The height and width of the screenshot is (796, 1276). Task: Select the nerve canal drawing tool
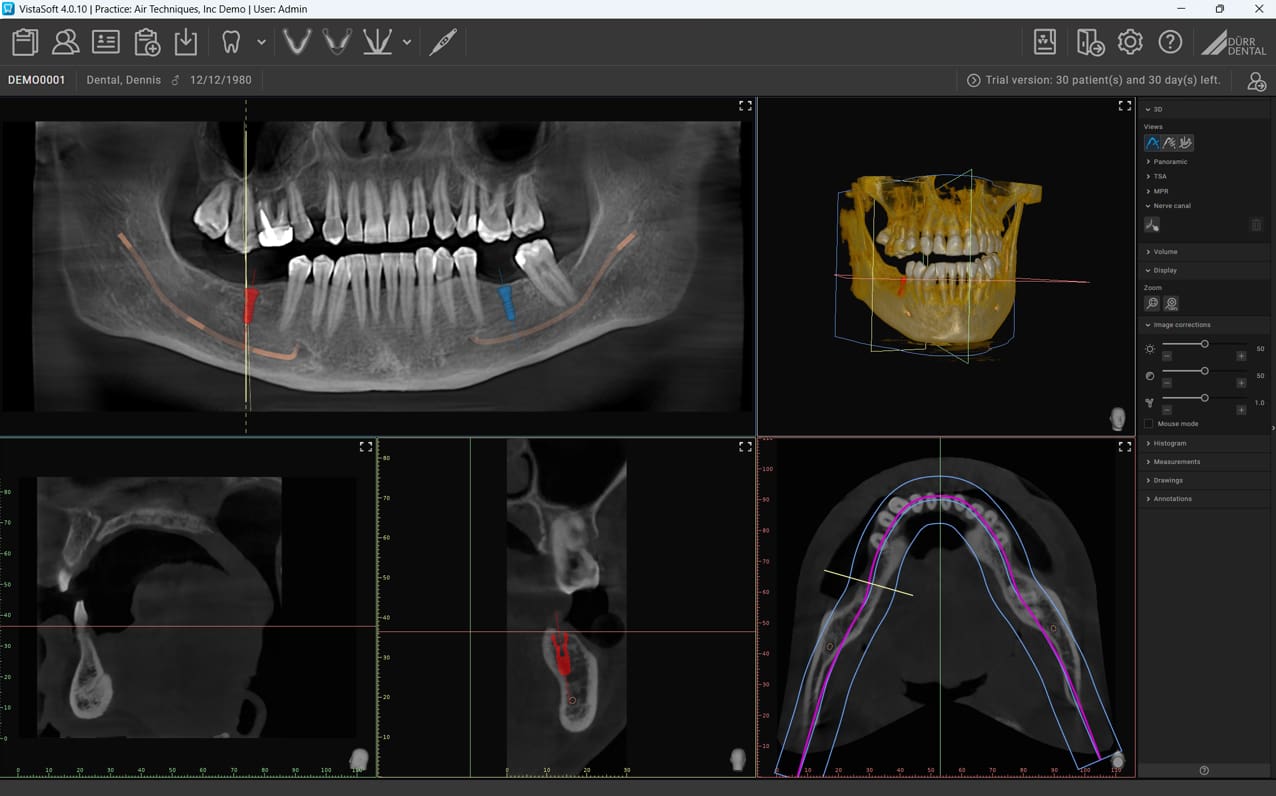(1151, 224)
